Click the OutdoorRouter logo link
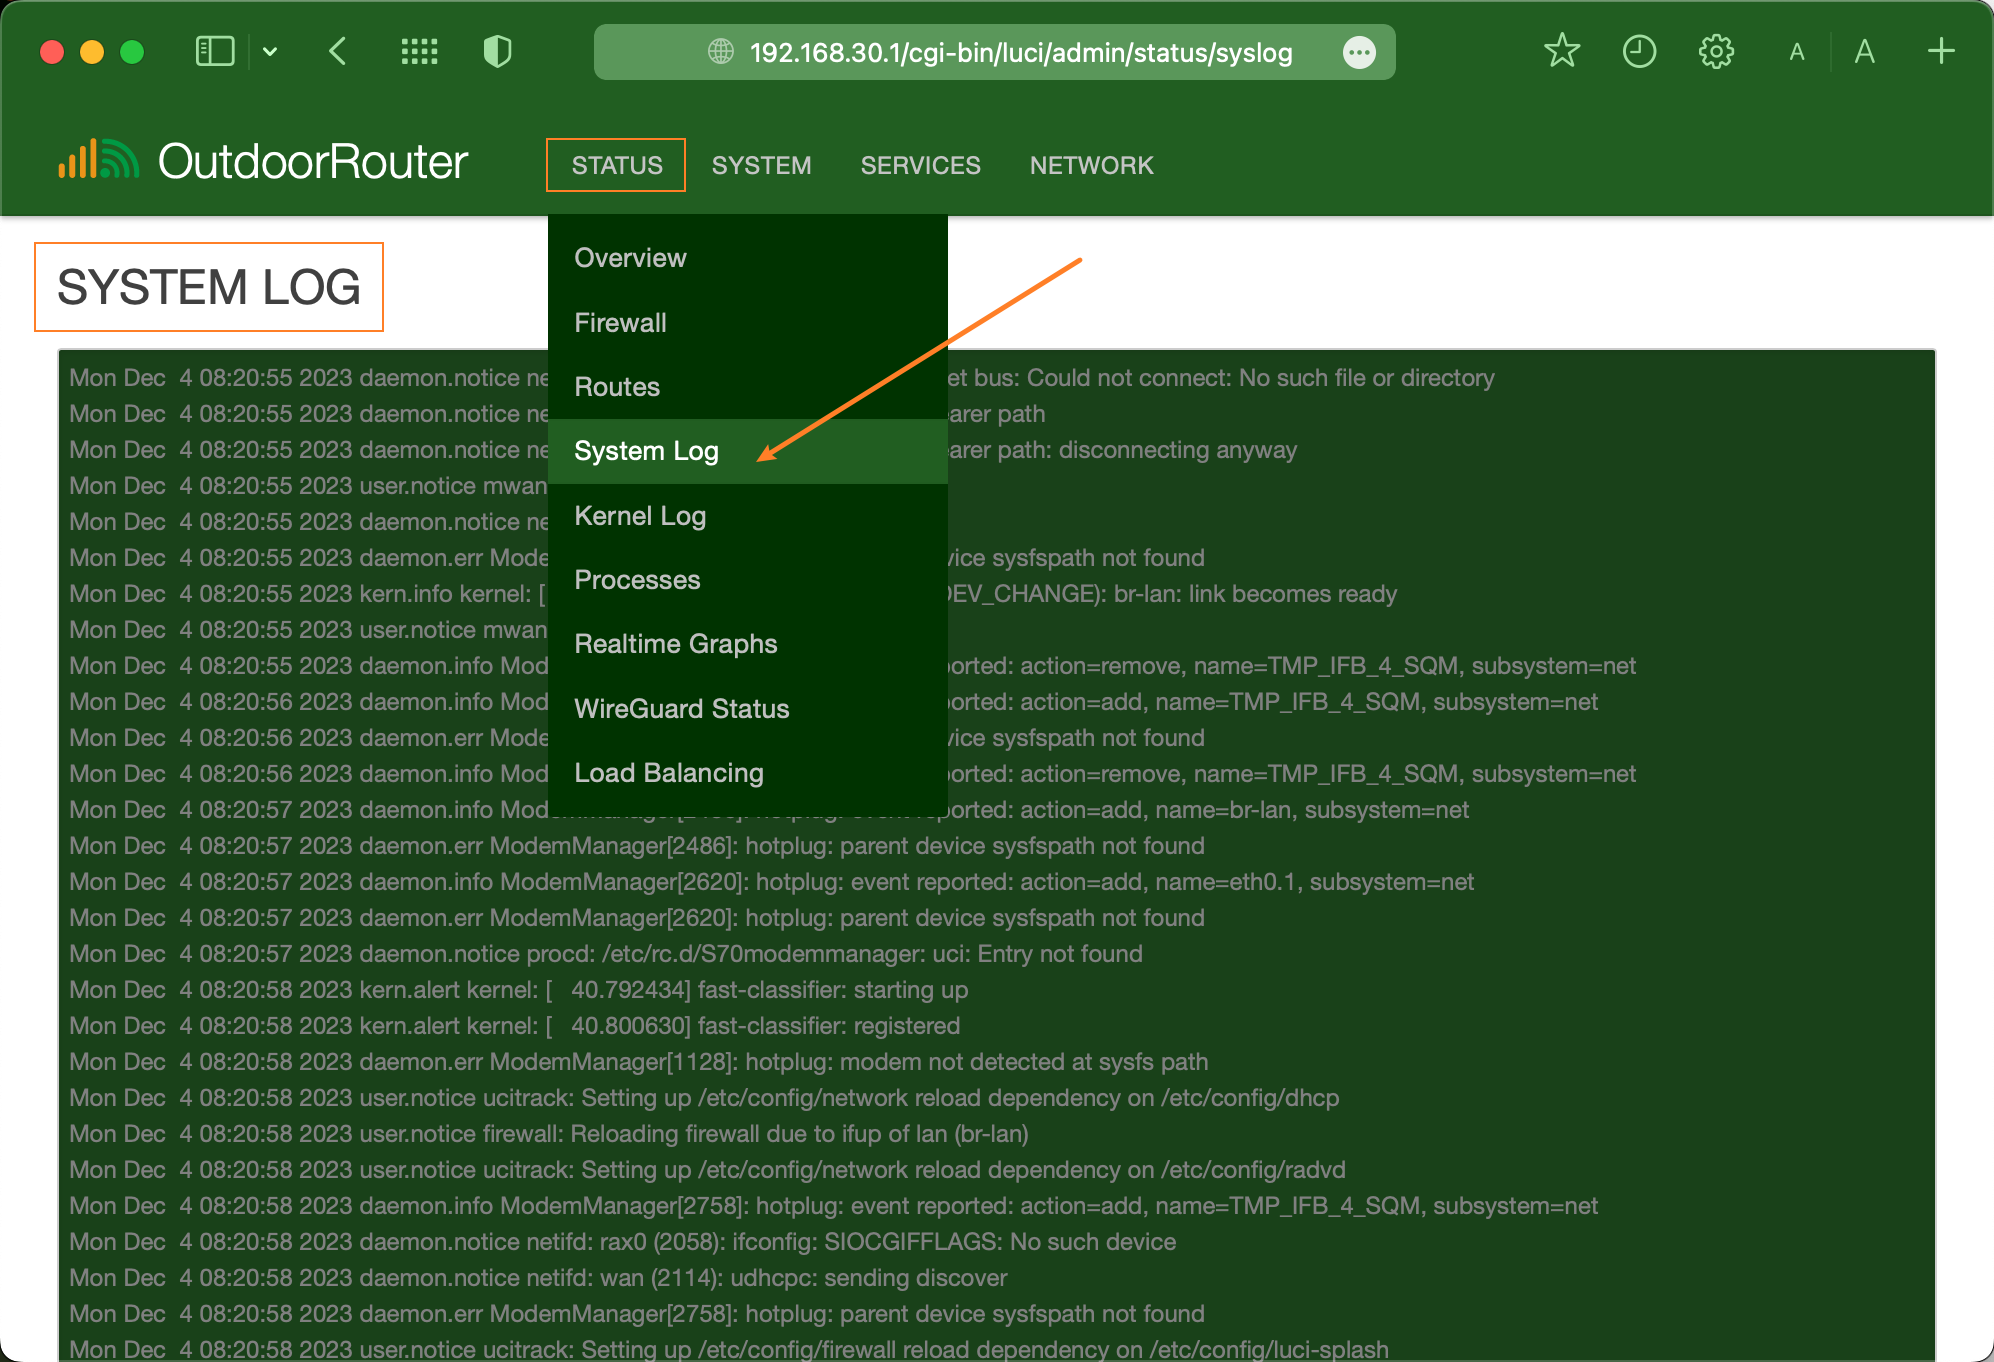 pyautogui.click(x=263, y=162)
